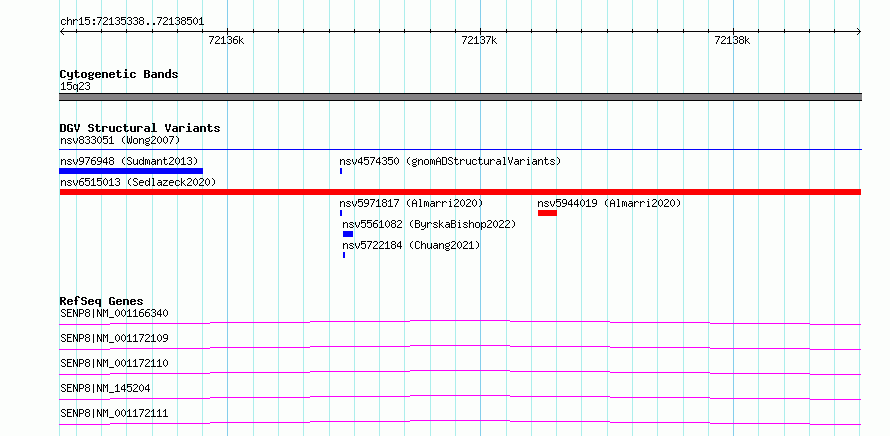
Task: Open variant nsv5944019 (Almarri2020) label
Action: tap(609, 203)
